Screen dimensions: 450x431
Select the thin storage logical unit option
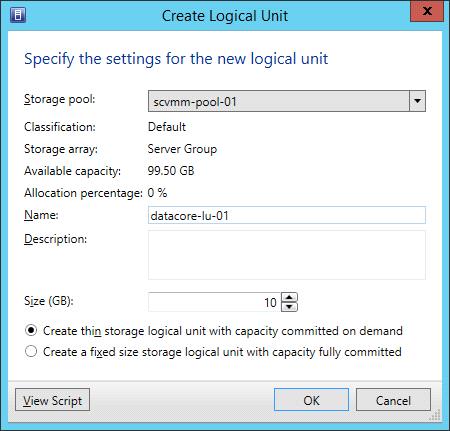click(31, 331)
